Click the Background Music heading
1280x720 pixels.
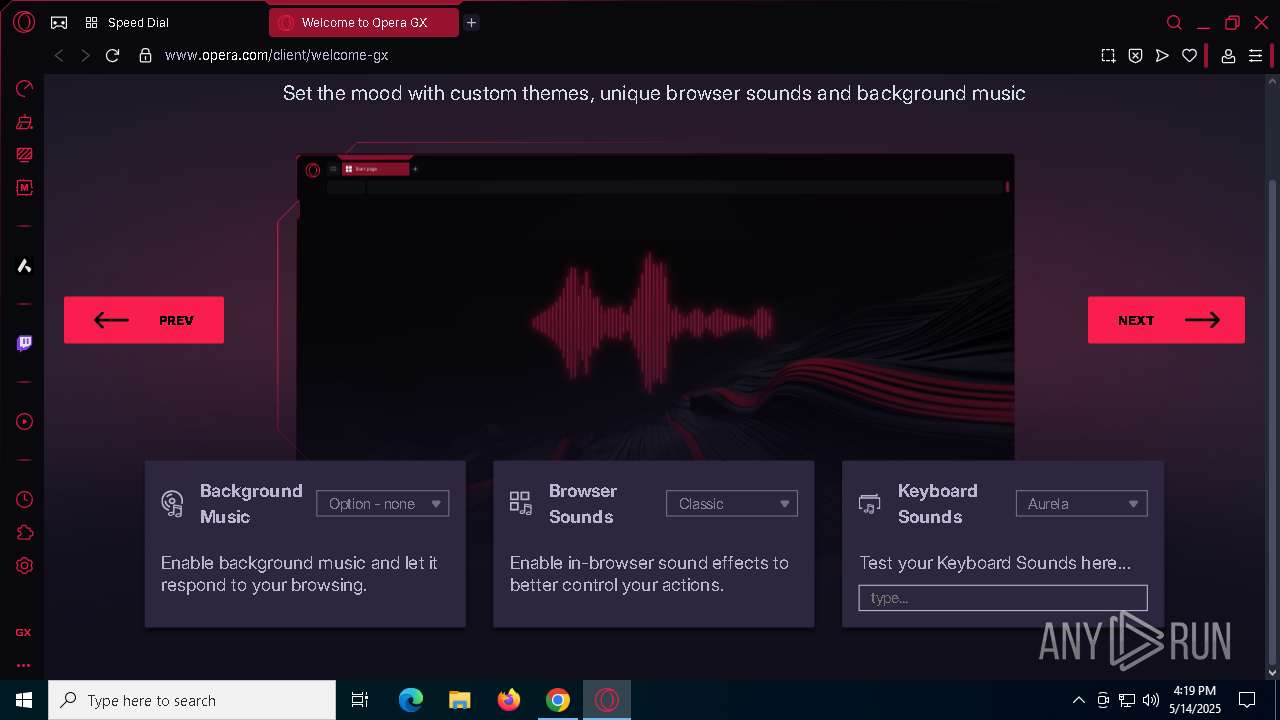pyautogui.click(x=251, y=504)
